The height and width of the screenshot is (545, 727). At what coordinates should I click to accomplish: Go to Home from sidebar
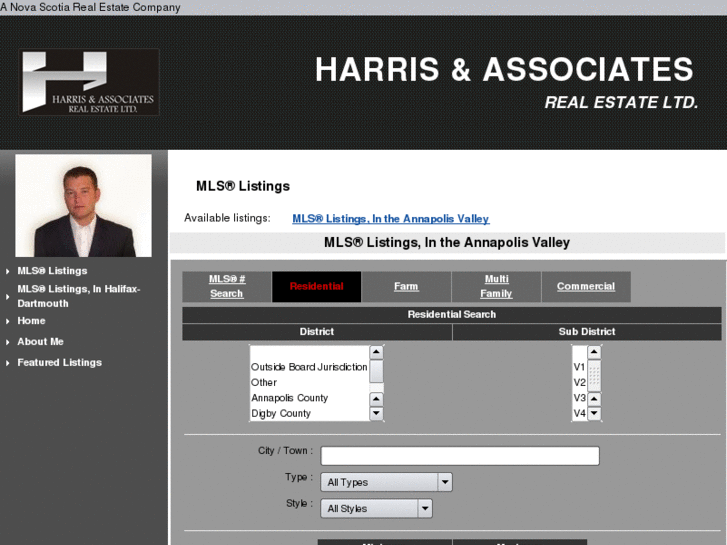(x=31, y=321)
